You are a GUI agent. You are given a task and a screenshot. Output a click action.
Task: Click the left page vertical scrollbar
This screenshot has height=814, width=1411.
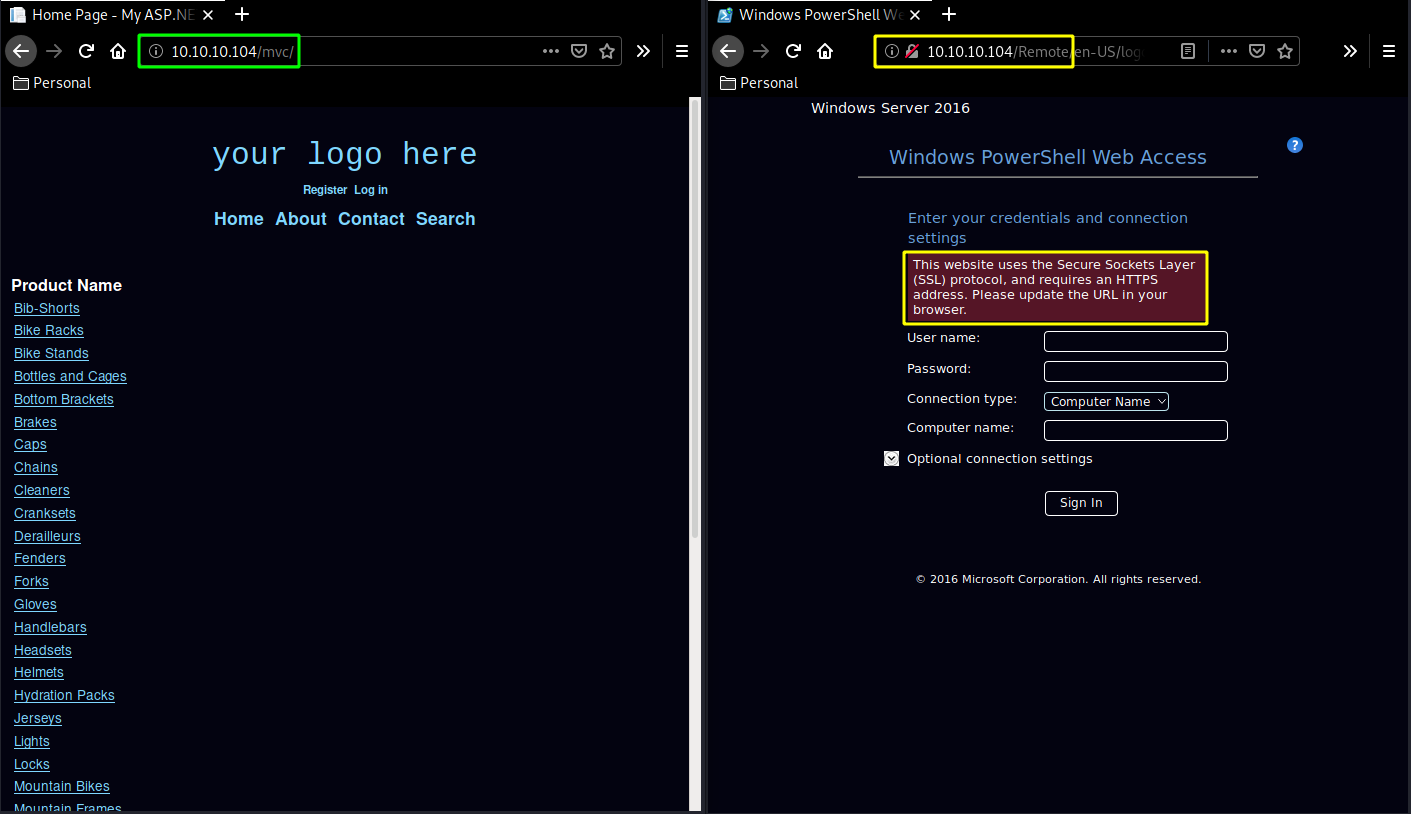click(694, 320)
